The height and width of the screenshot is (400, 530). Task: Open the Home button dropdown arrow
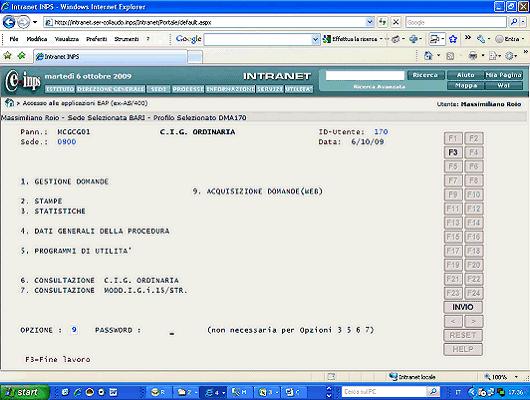(438, 56)
